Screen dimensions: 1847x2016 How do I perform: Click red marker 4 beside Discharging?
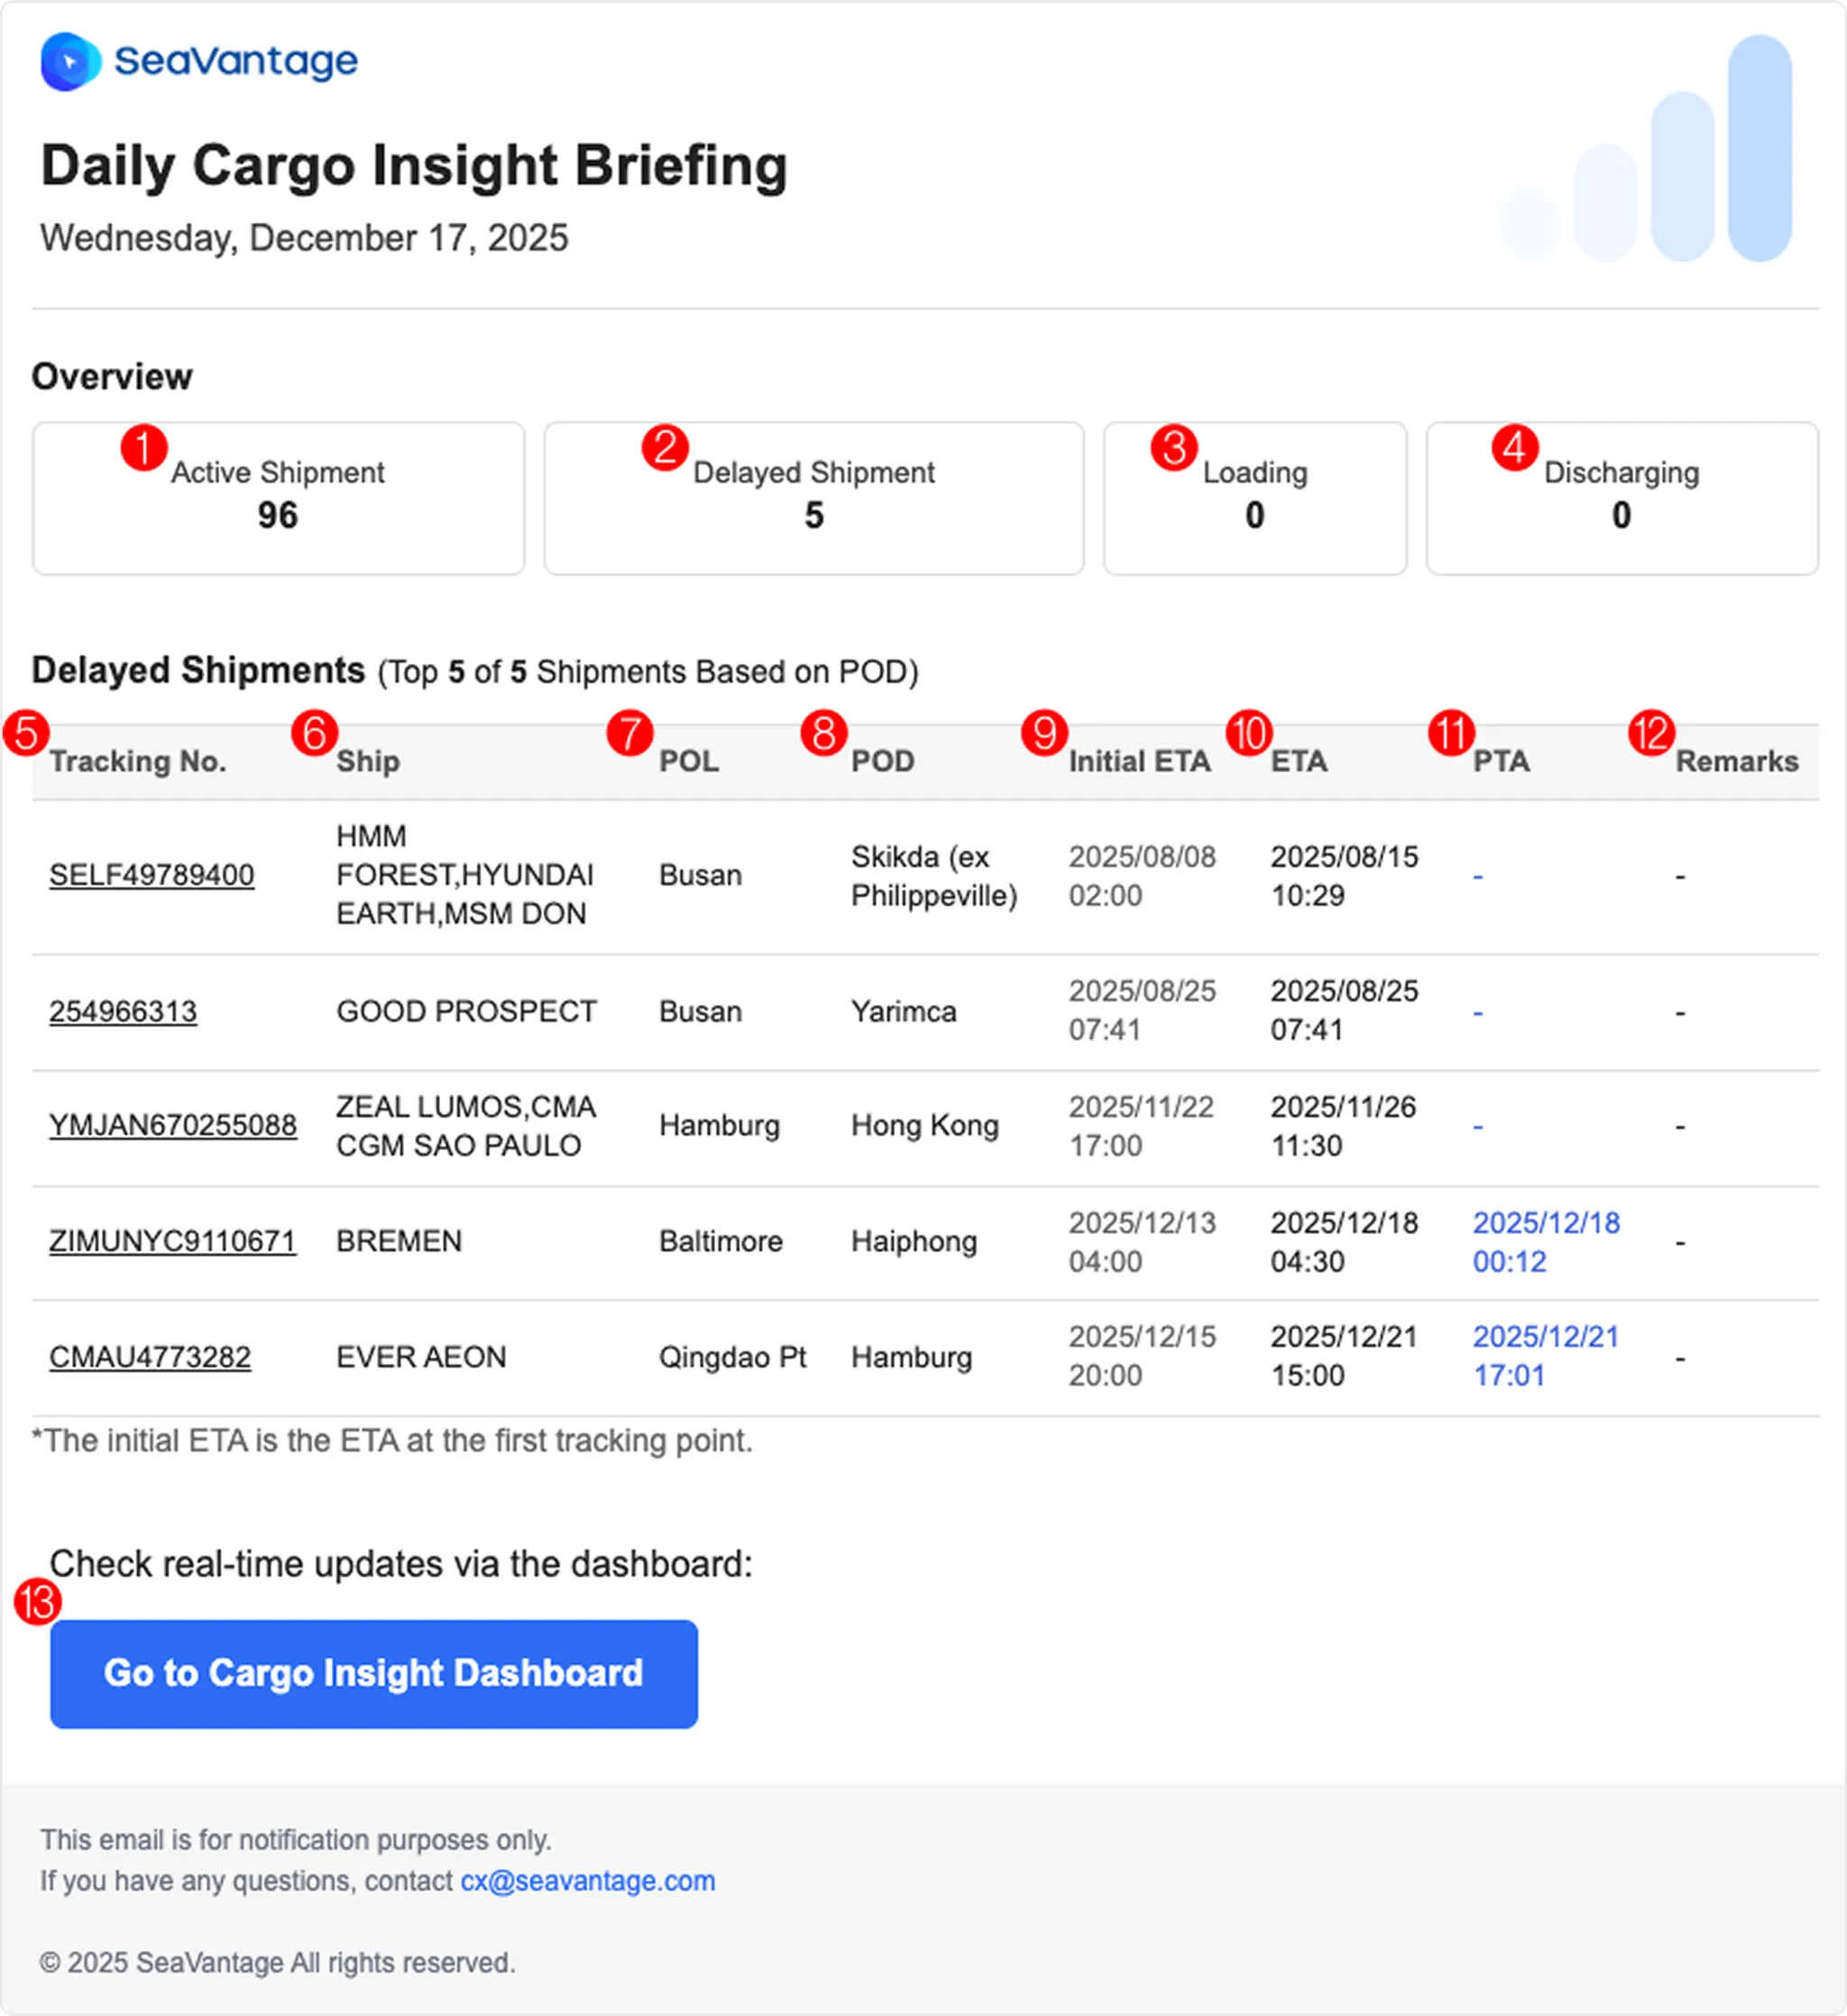coord(1515,448)
